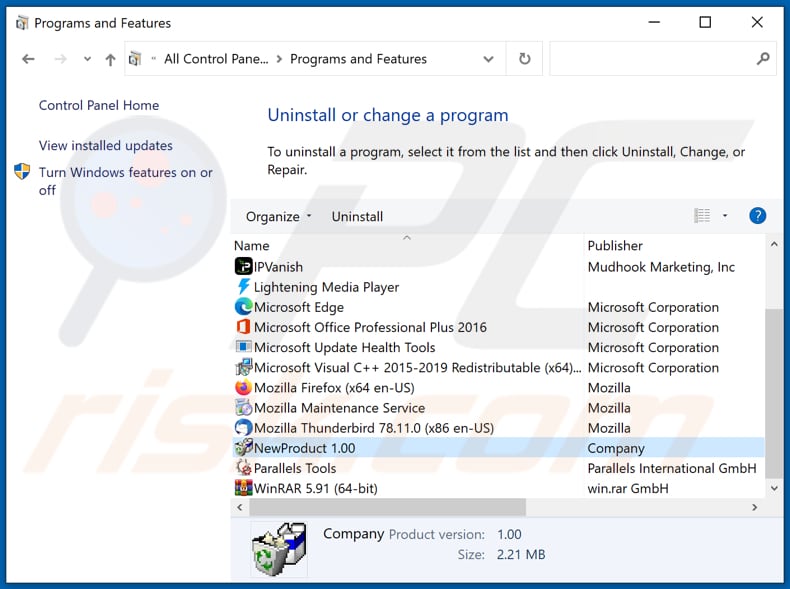
Task: Select the IPVanish entry name
Action: click(279, 267)
